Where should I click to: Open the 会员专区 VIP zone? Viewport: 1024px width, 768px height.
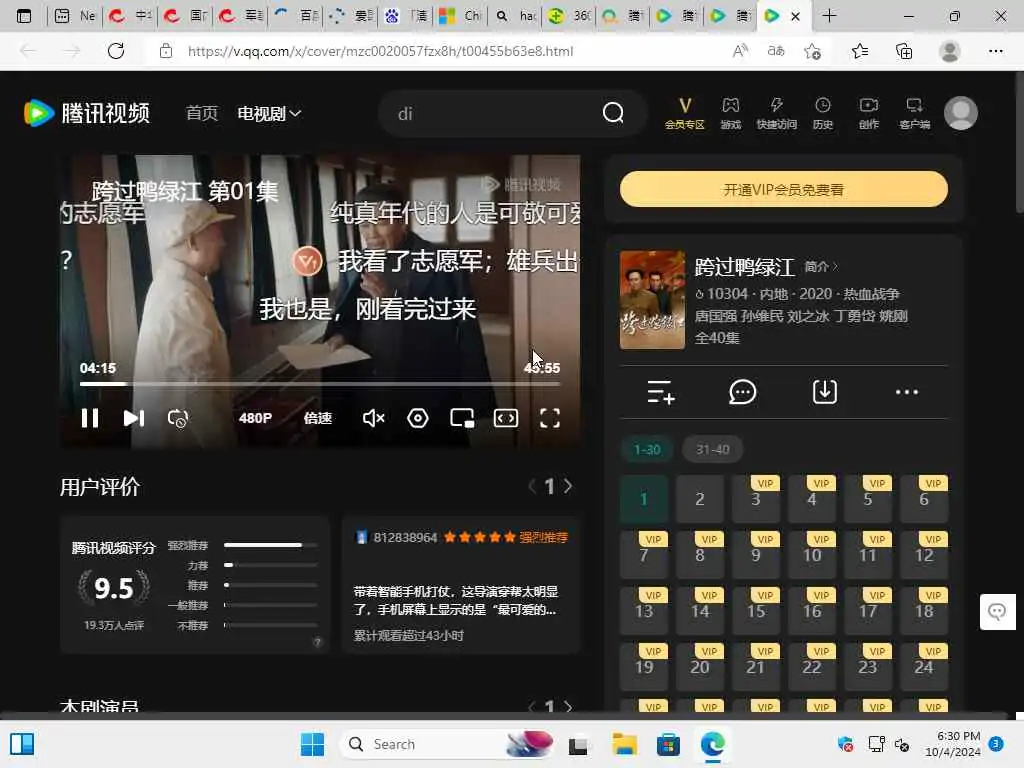pos(684,114)
